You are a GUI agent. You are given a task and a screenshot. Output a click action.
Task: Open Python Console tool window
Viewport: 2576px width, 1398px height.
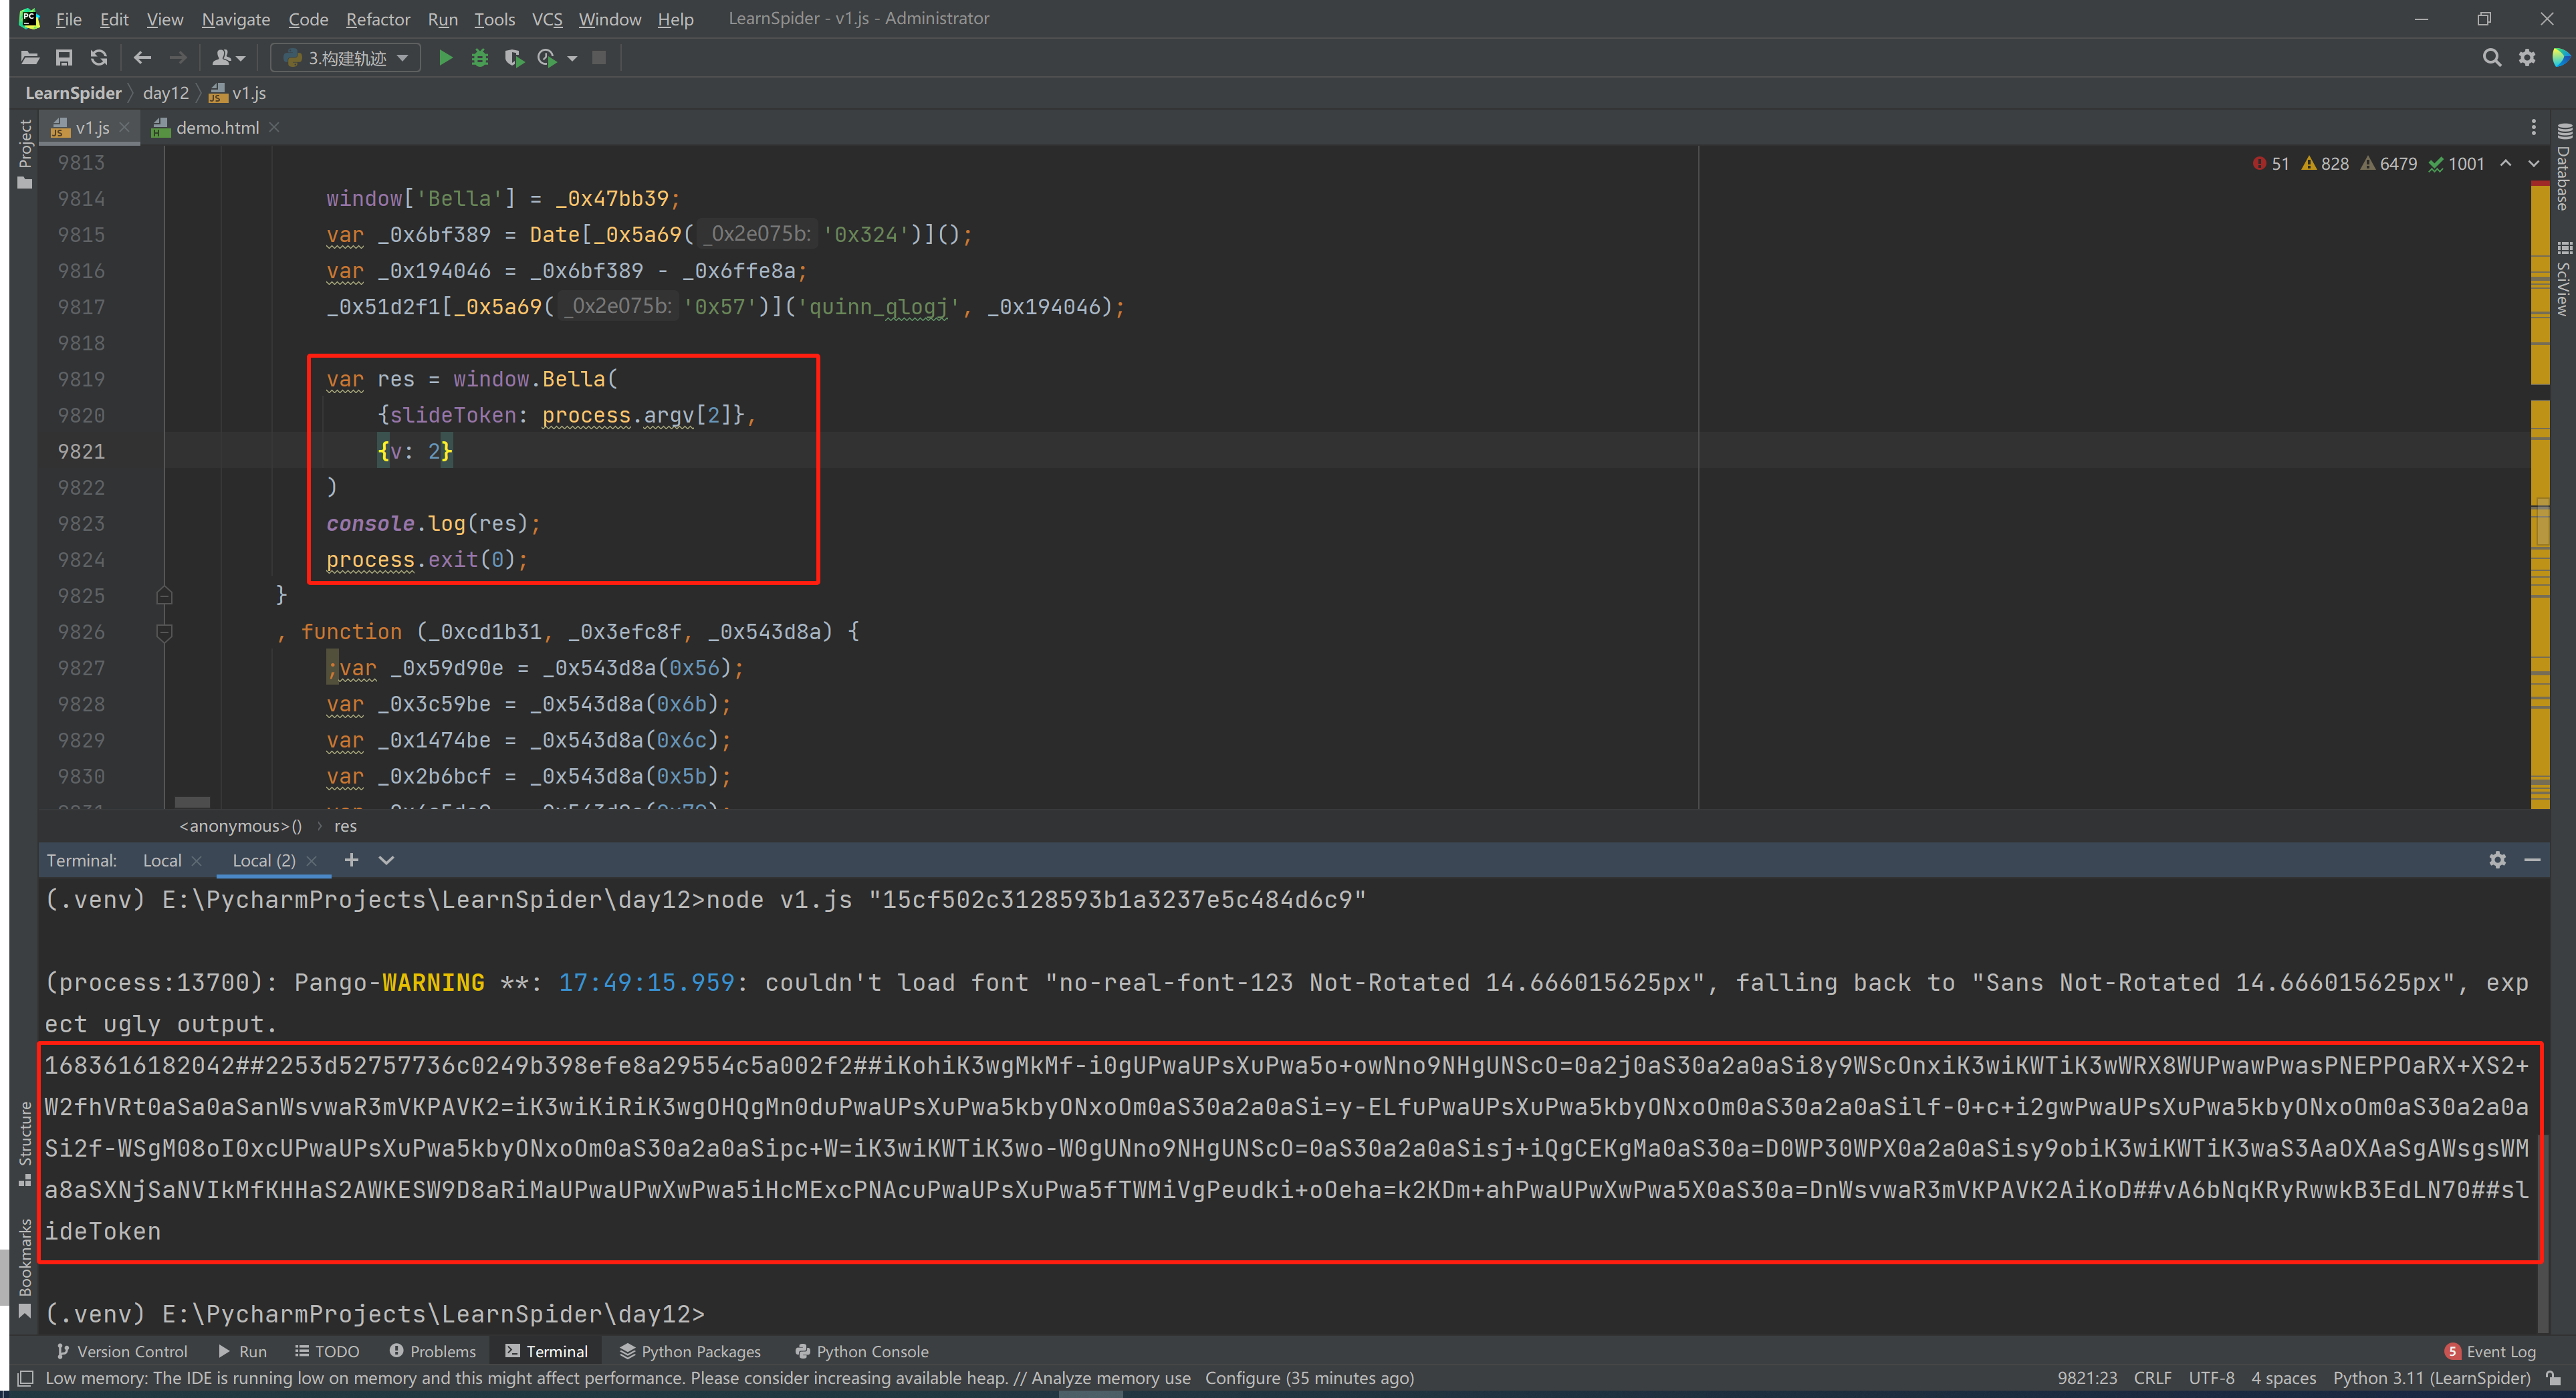[x=862, y=1351]
